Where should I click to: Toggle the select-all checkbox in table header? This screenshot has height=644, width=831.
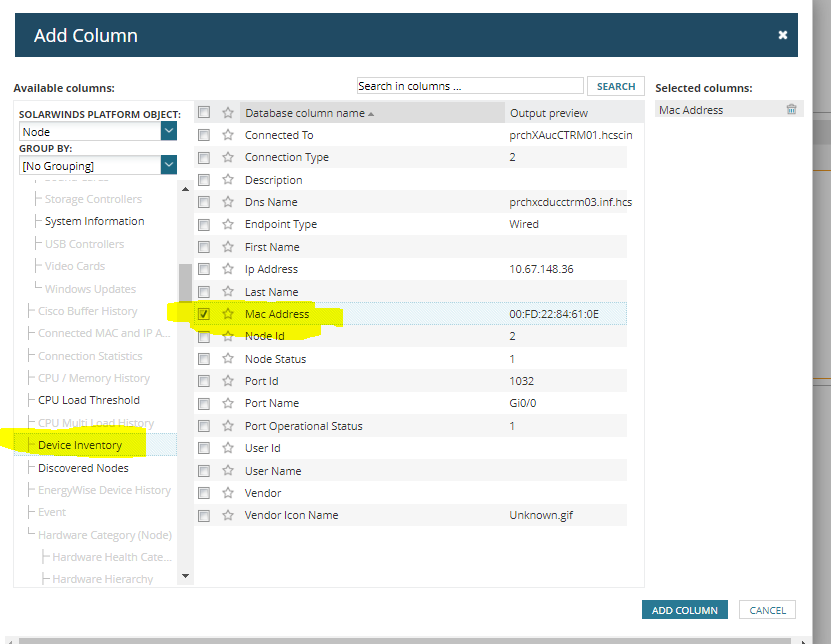tap(204, 112)
